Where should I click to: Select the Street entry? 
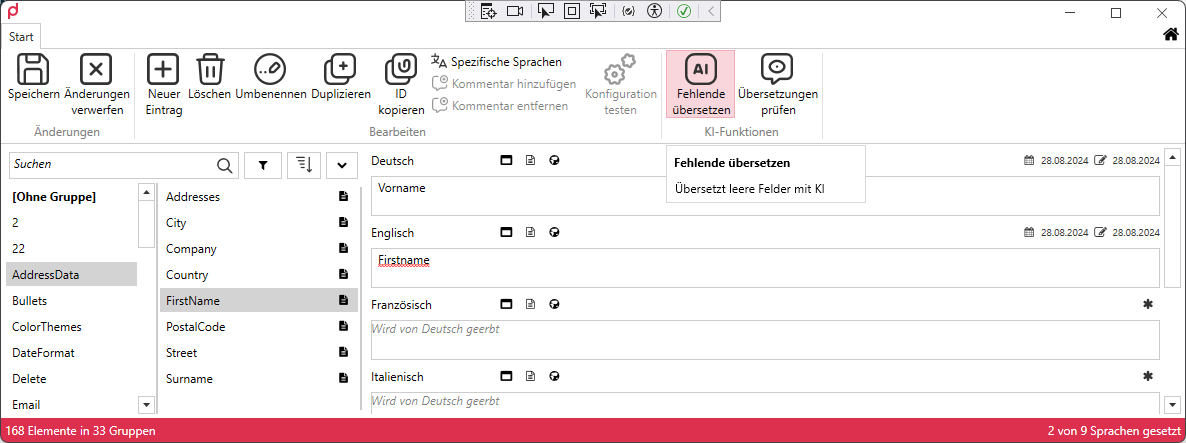(259, 353)
